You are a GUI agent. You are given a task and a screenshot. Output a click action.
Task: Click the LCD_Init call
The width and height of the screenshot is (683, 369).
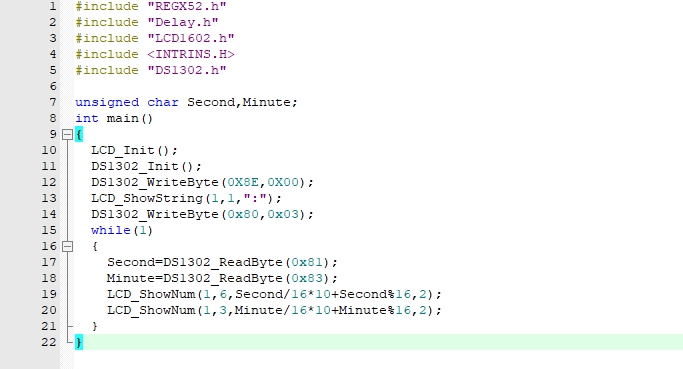[123, 151]
